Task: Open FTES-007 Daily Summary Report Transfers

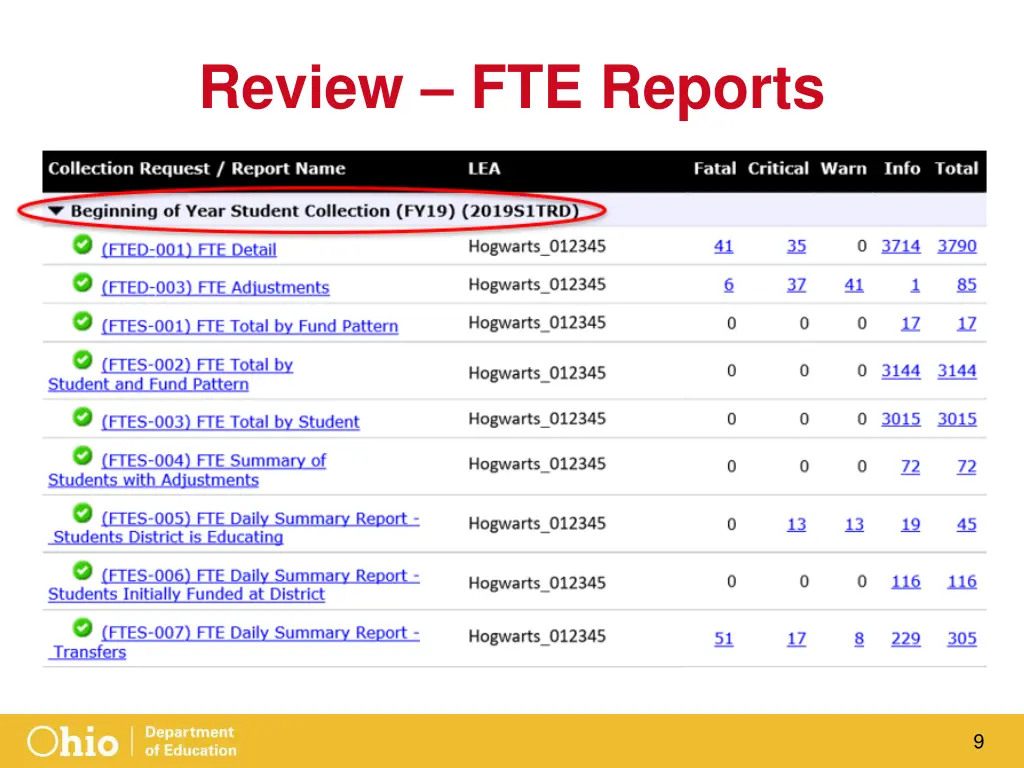Action: point(234,642)
